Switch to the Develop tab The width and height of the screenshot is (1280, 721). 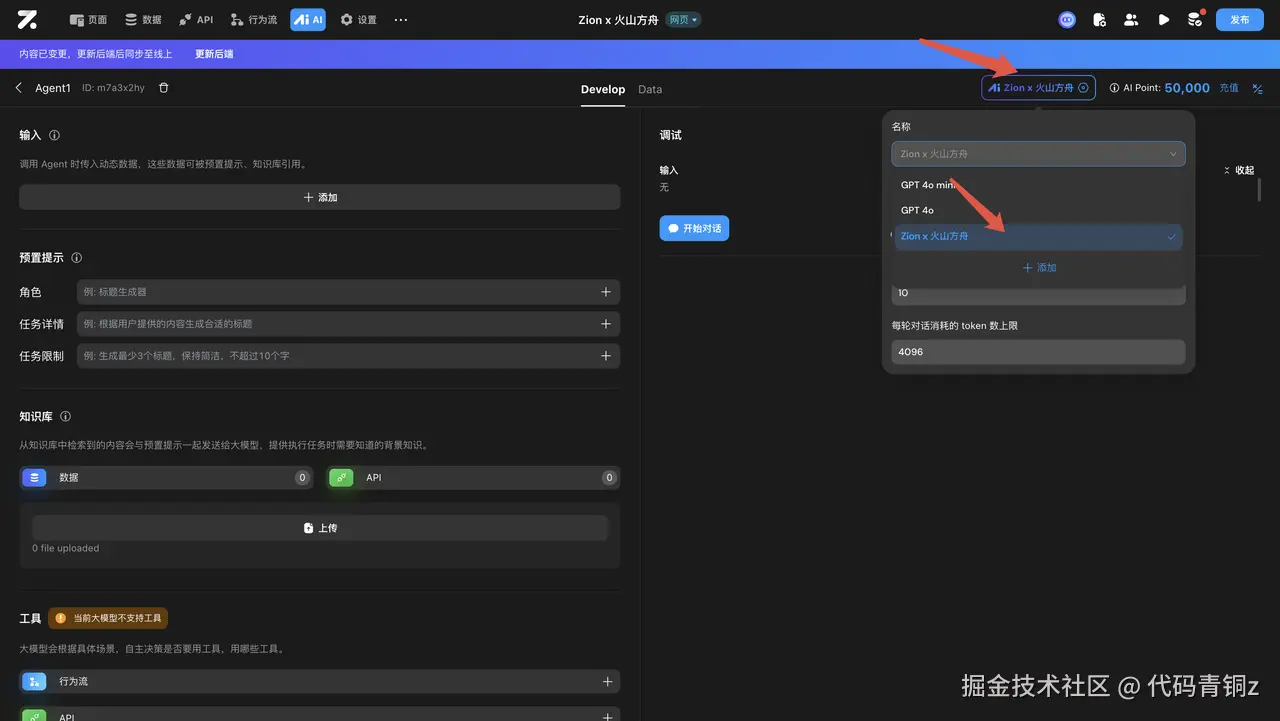click(603, 89)
